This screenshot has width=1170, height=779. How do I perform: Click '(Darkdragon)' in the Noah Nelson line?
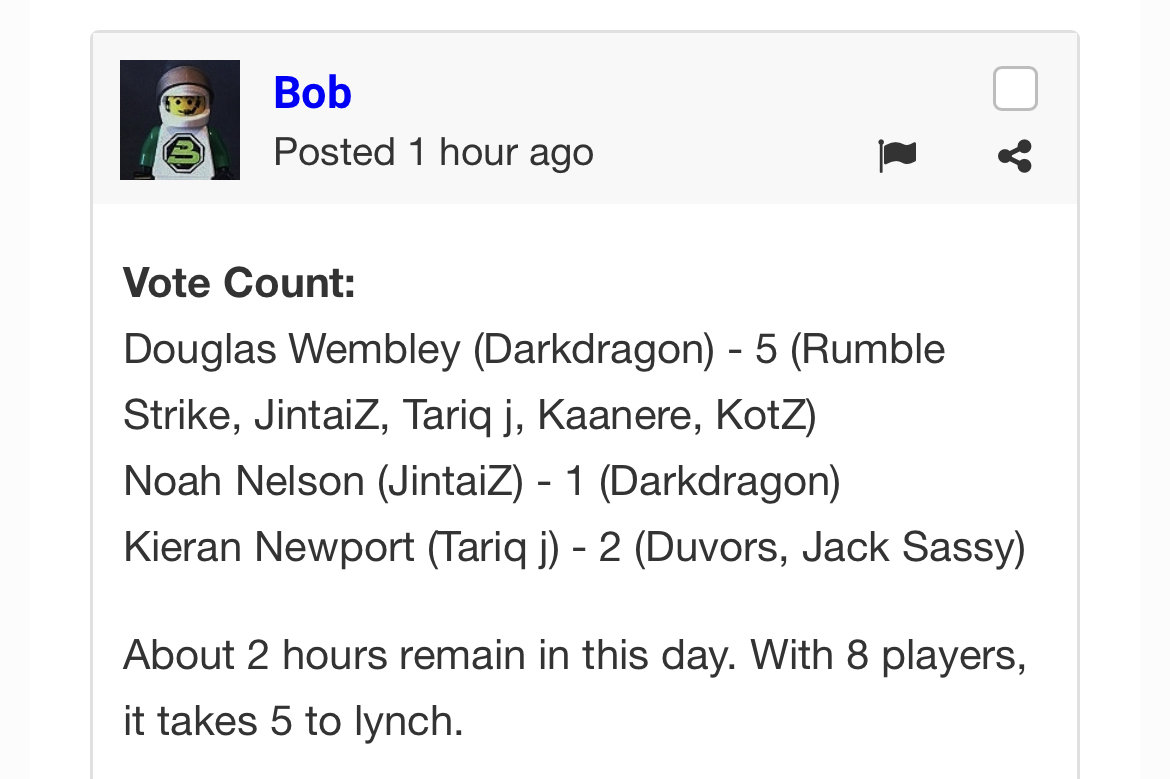click(x=719, y=482)
